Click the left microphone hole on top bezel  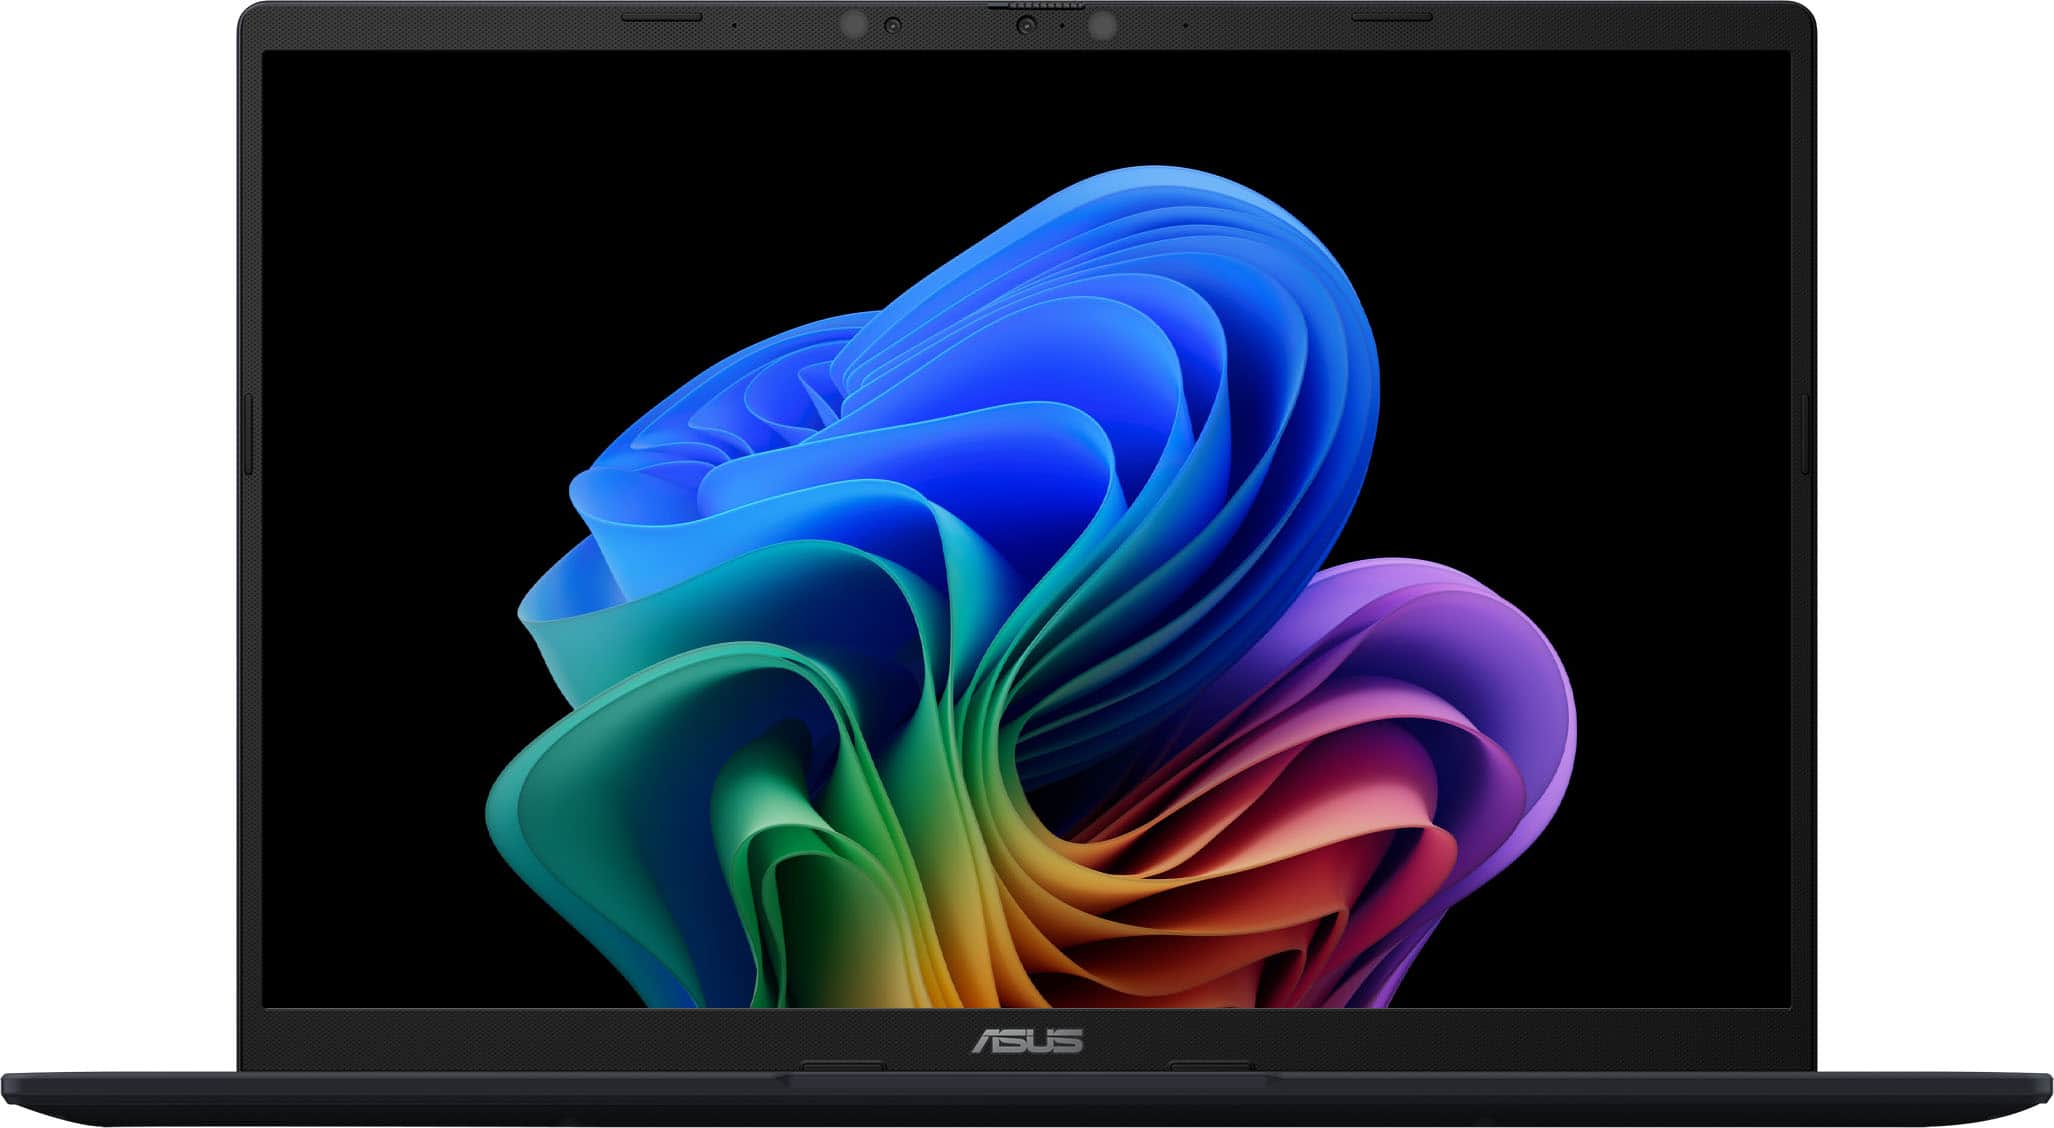click(x=735, y=24)
